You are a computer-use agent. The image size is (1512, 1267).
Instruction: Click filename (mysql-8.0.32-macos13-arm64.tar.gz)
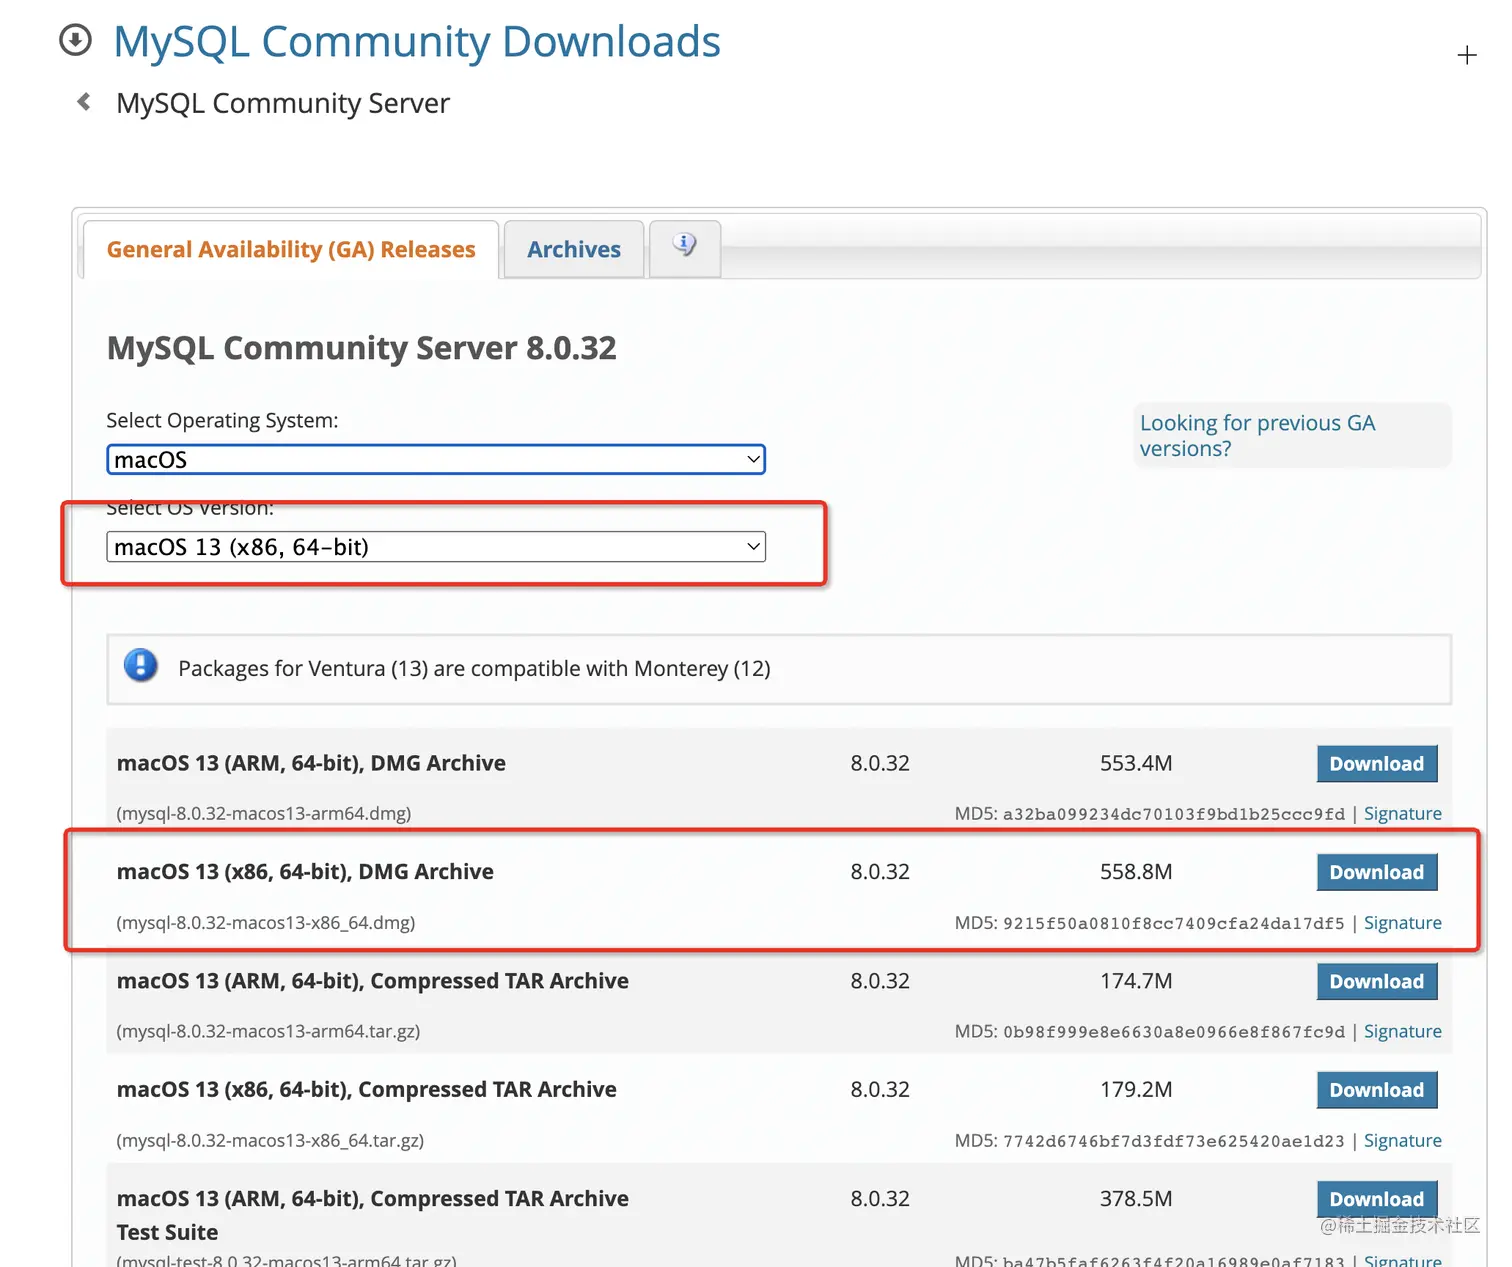(x=268, y=1032)
